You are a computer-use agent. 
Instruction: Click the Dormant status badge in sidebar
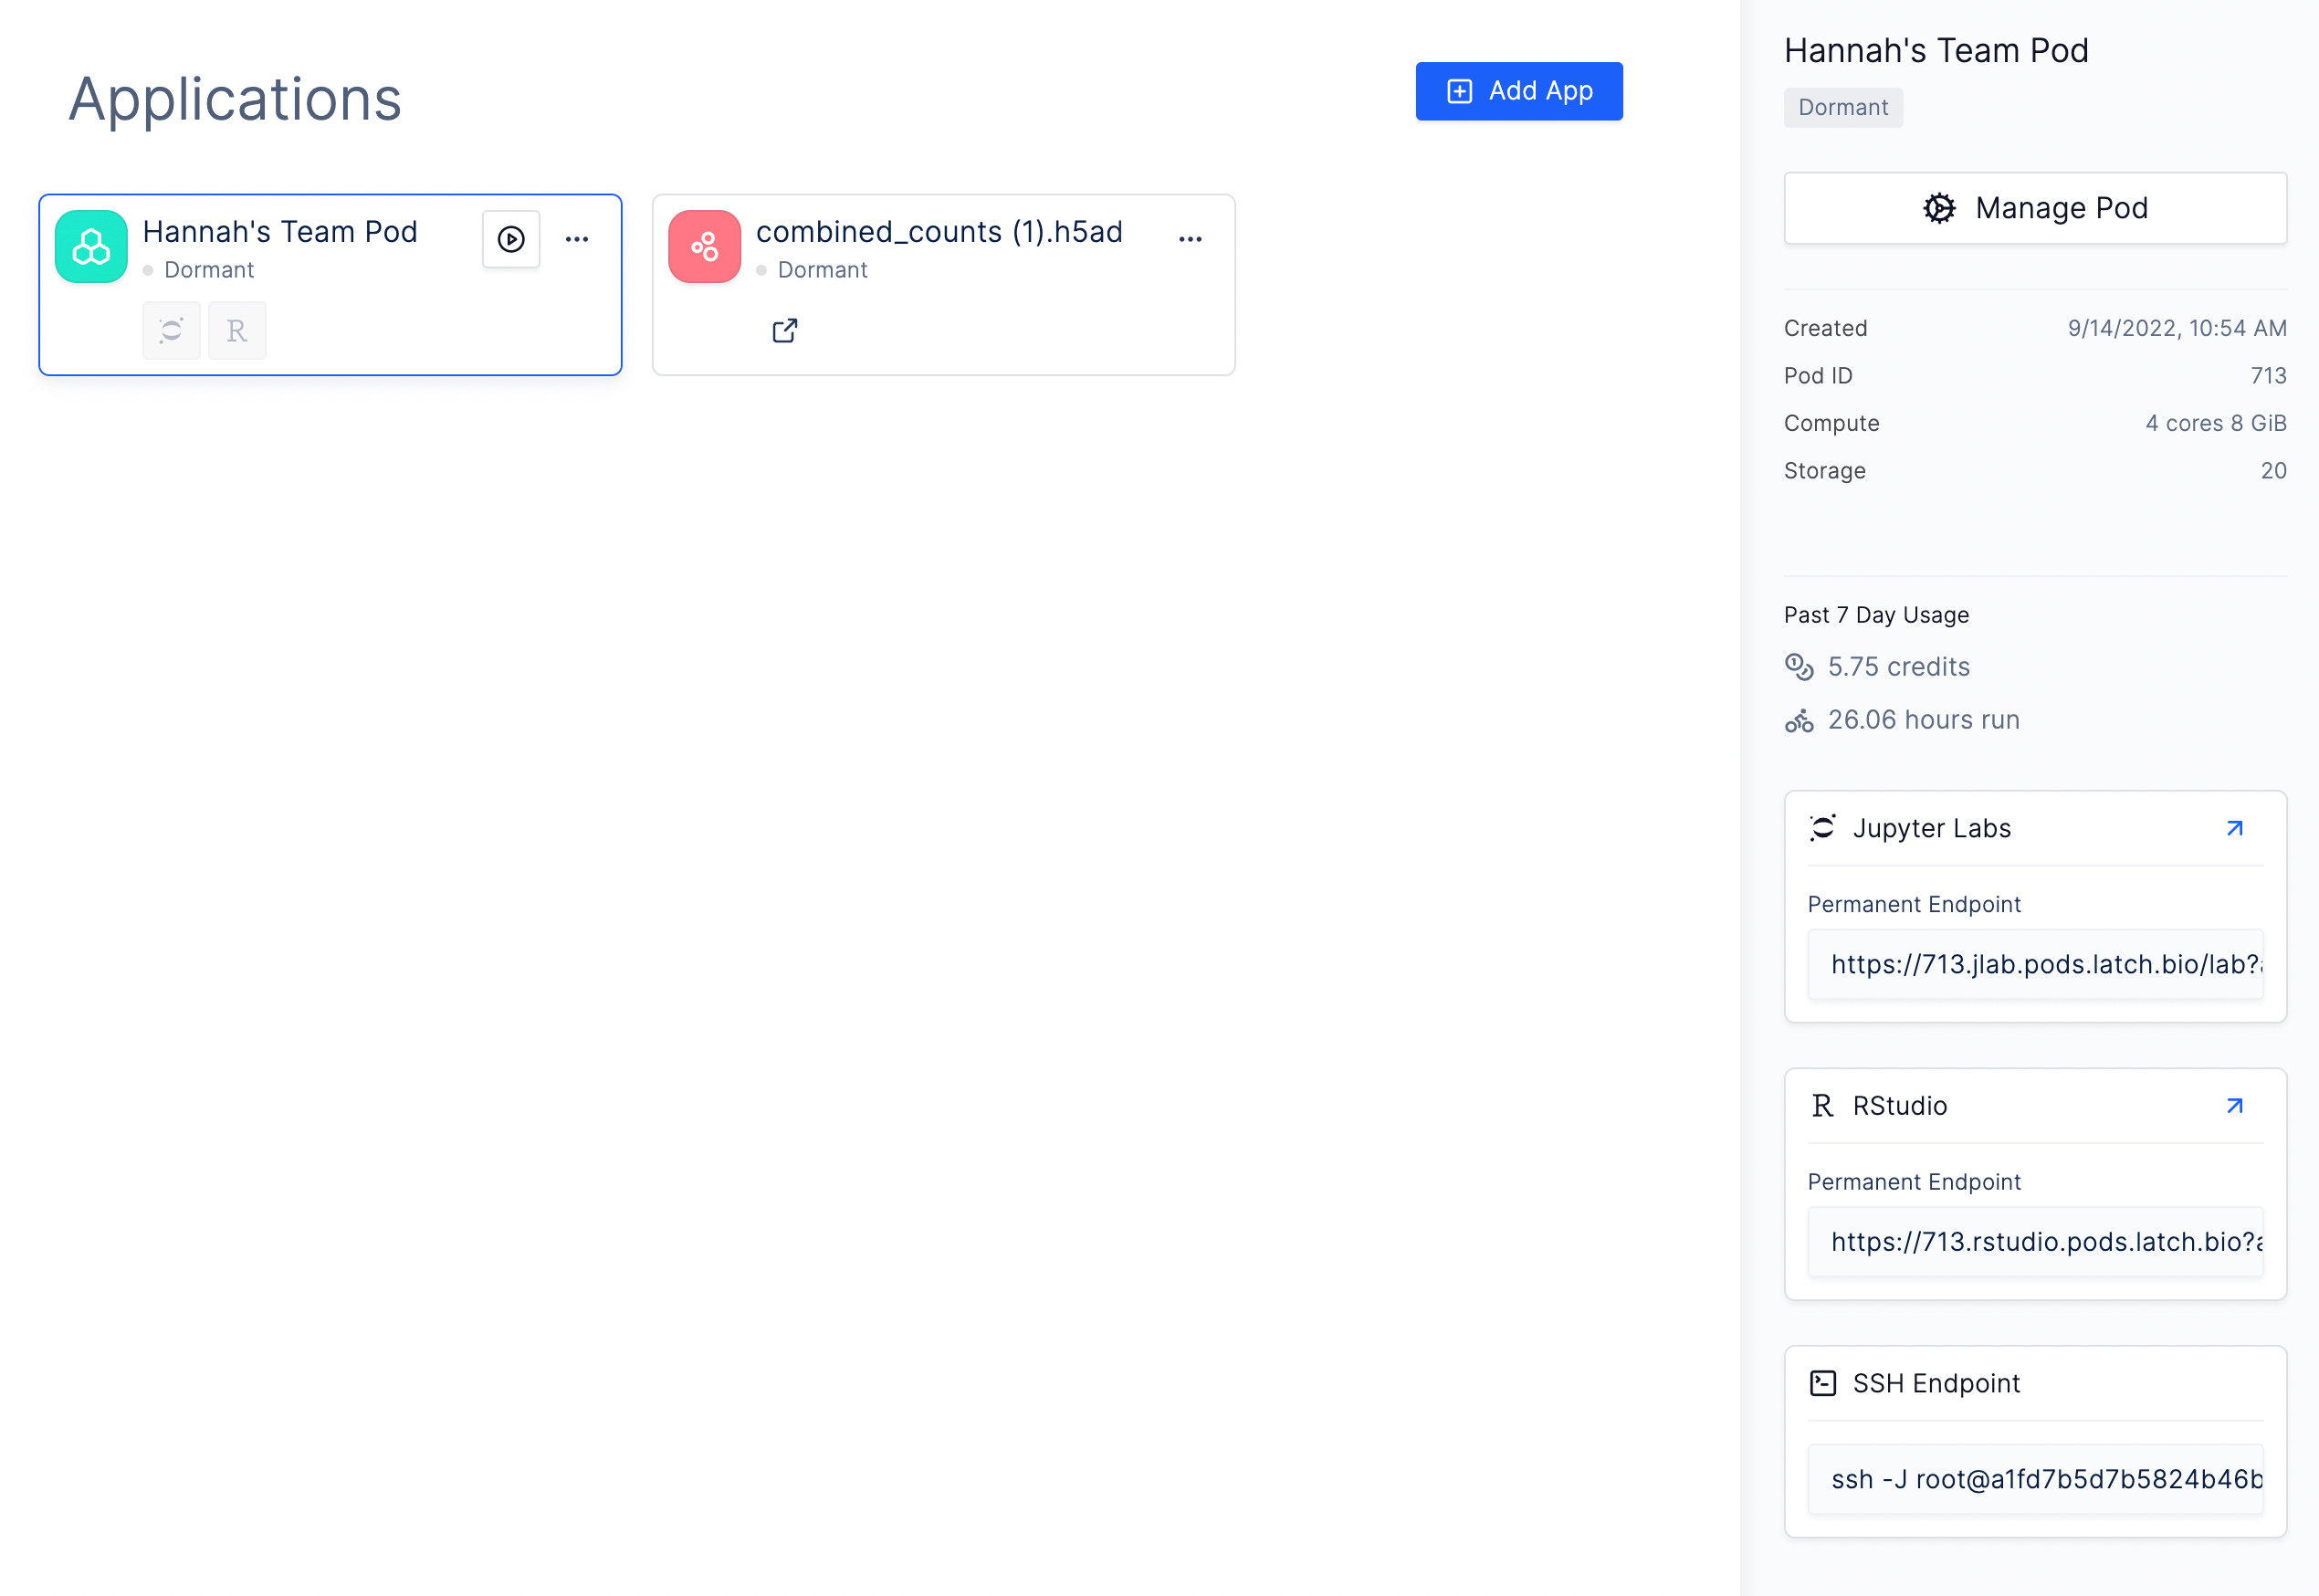pos(1842,108)
